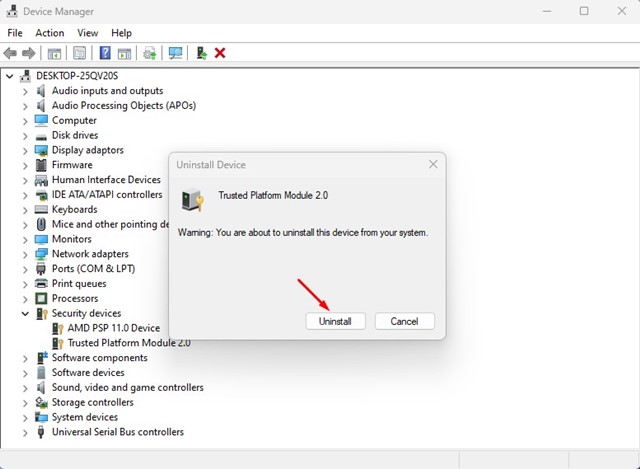Expand Universal Serial Bus controllers
The width and height of the screenshot is (640, 469).
click(25, 433)
